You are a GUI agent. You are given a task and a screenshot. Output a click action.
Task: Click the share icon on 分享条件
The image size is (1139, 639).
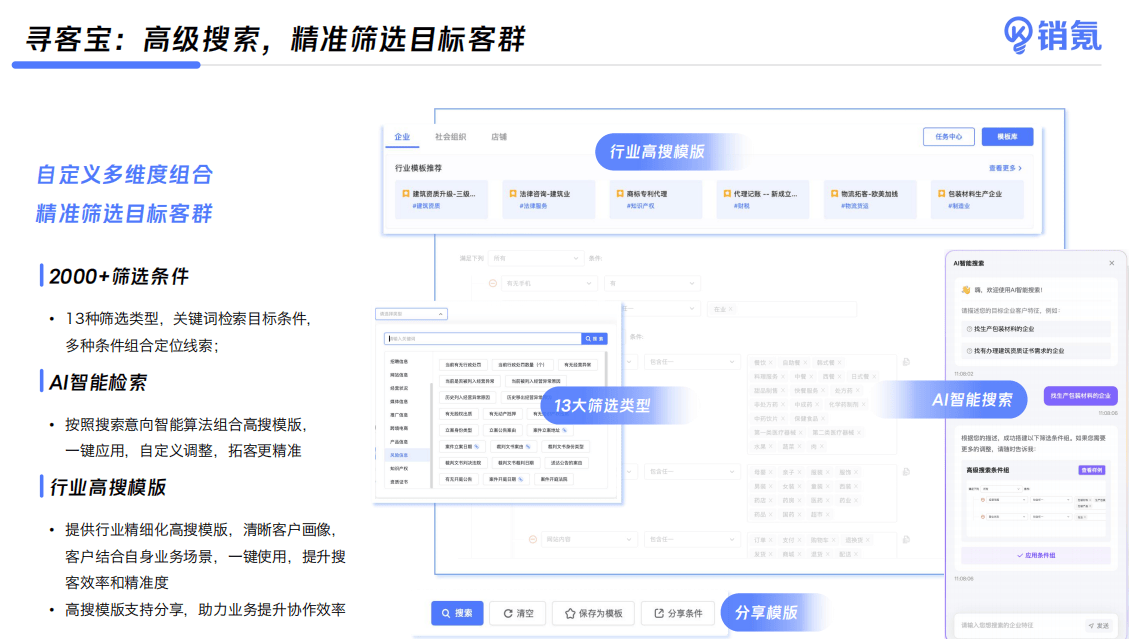[x=658, y=613]
